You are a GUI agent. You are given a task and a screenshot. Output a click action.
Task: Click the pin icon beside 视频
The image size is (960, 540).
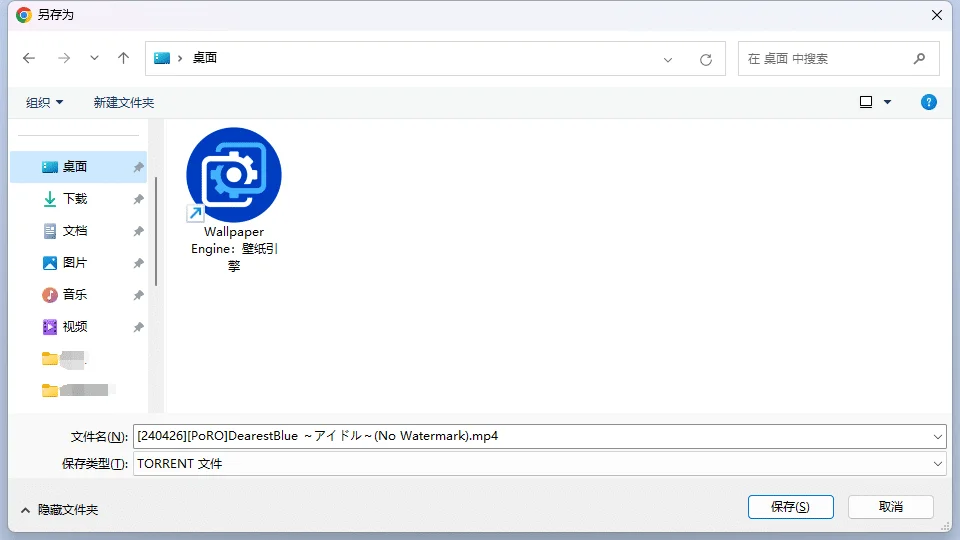[138, 327]
